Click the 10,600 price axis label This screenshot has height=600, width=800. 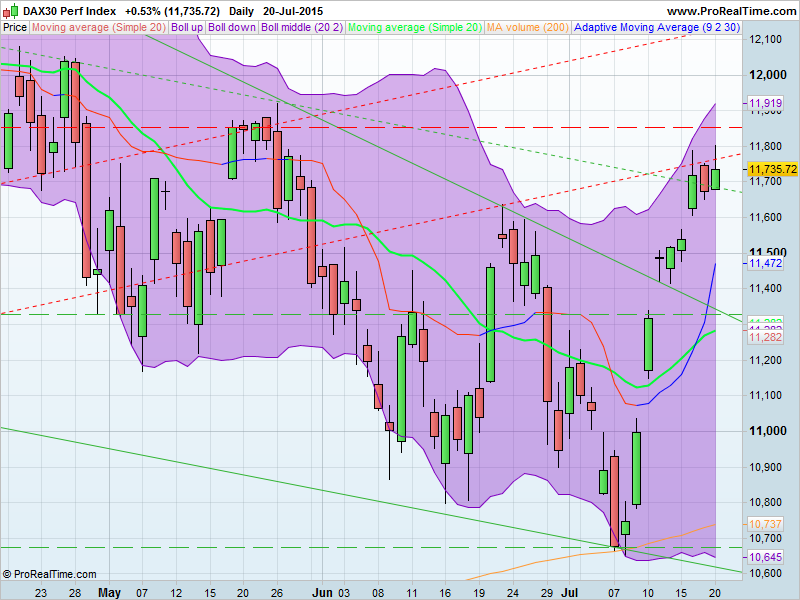click(765, 573)
